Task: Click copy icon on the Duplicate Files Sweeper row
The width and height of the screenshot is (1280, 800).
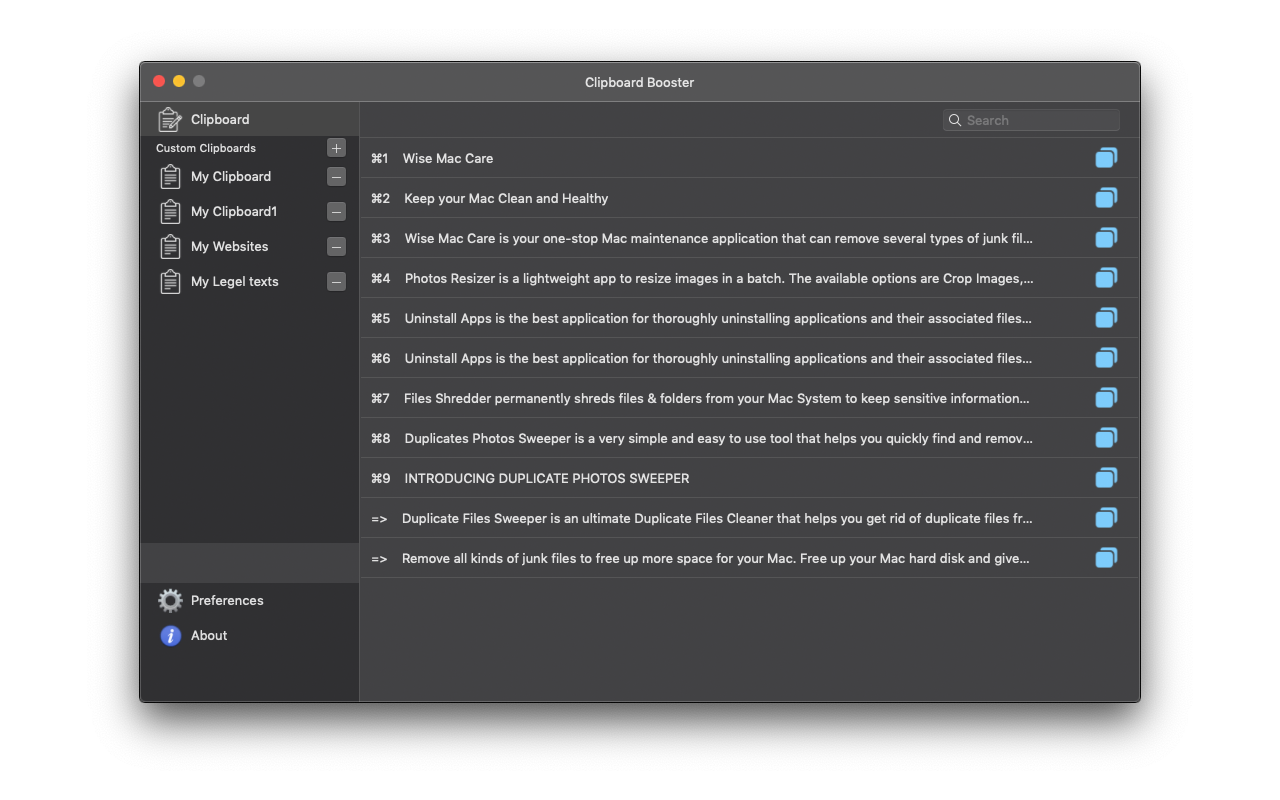Action: pos(1106,518)
